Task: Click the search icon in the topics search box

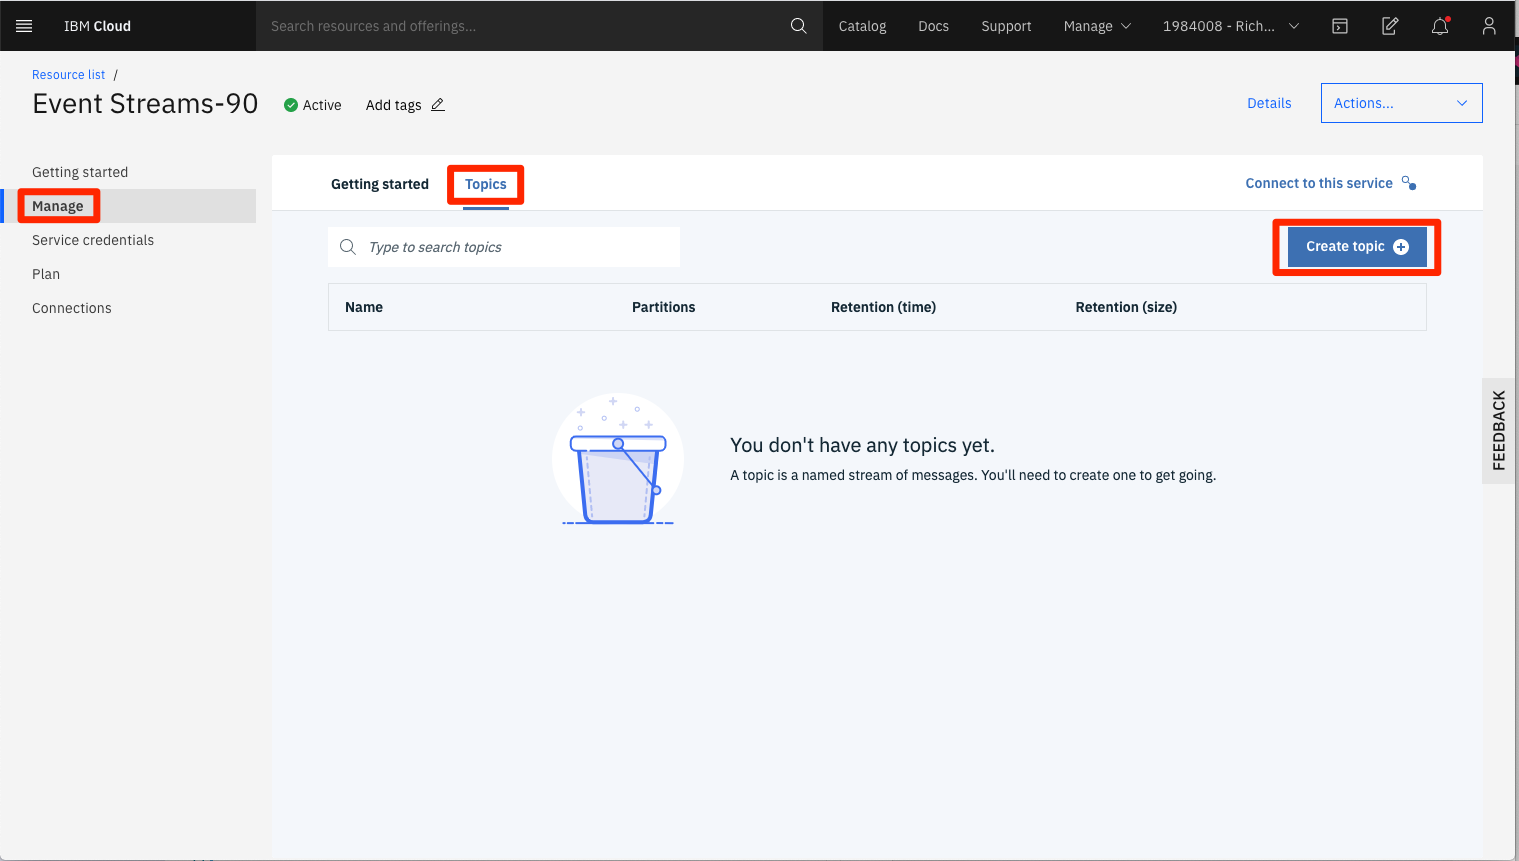Action: (x=348, y=247)
